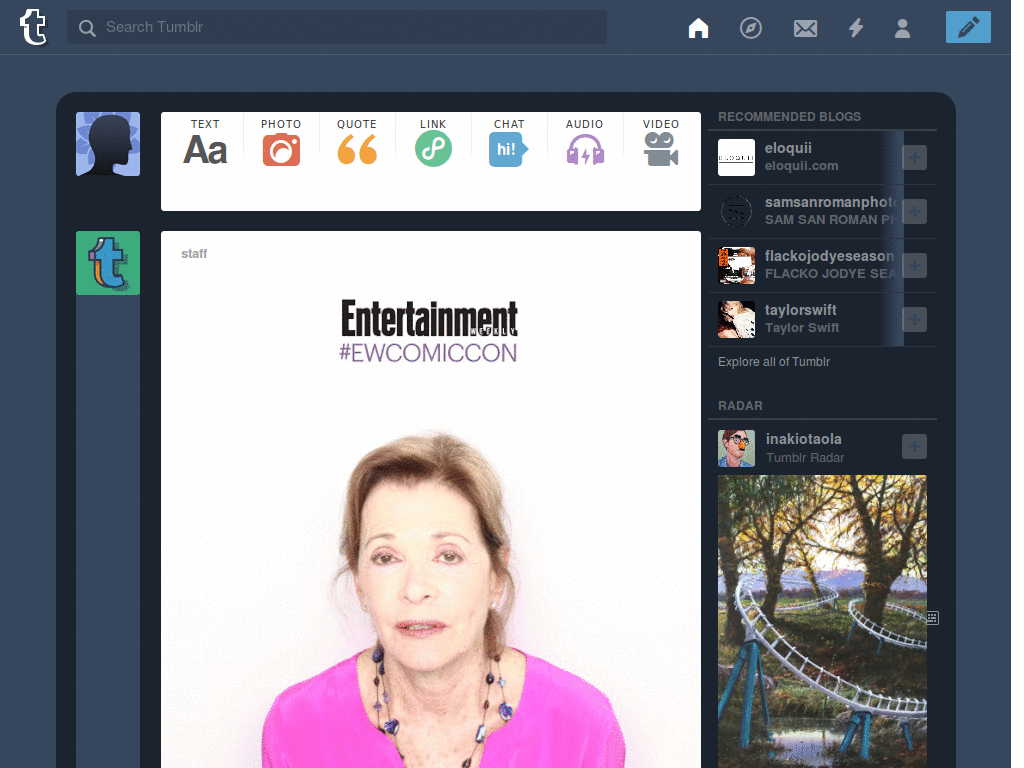The width and height of the screenshot is (1024, 768).
Task: Create a Video post
Action: 661,142
